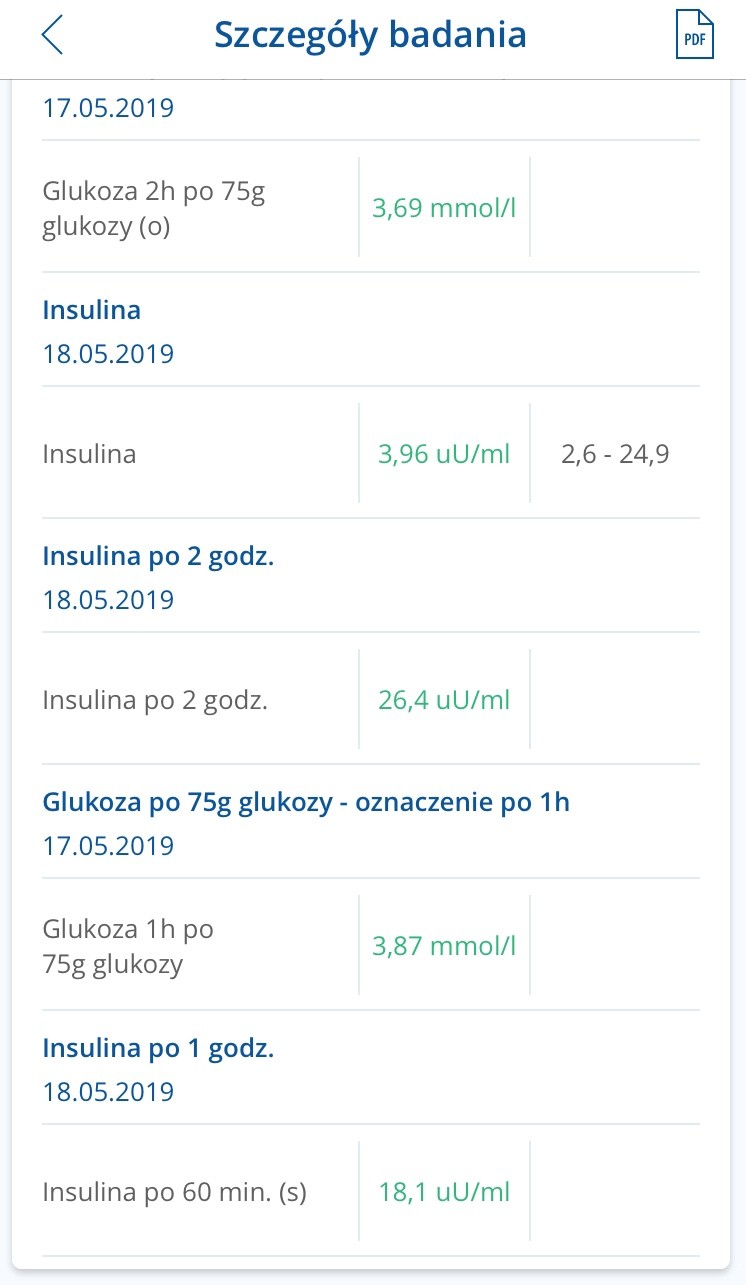Tap the Szczegóły badania page title
Image resolution: width=746 pixels, height=1285 pixels.
pyautogui.click(x=370, y=35)
